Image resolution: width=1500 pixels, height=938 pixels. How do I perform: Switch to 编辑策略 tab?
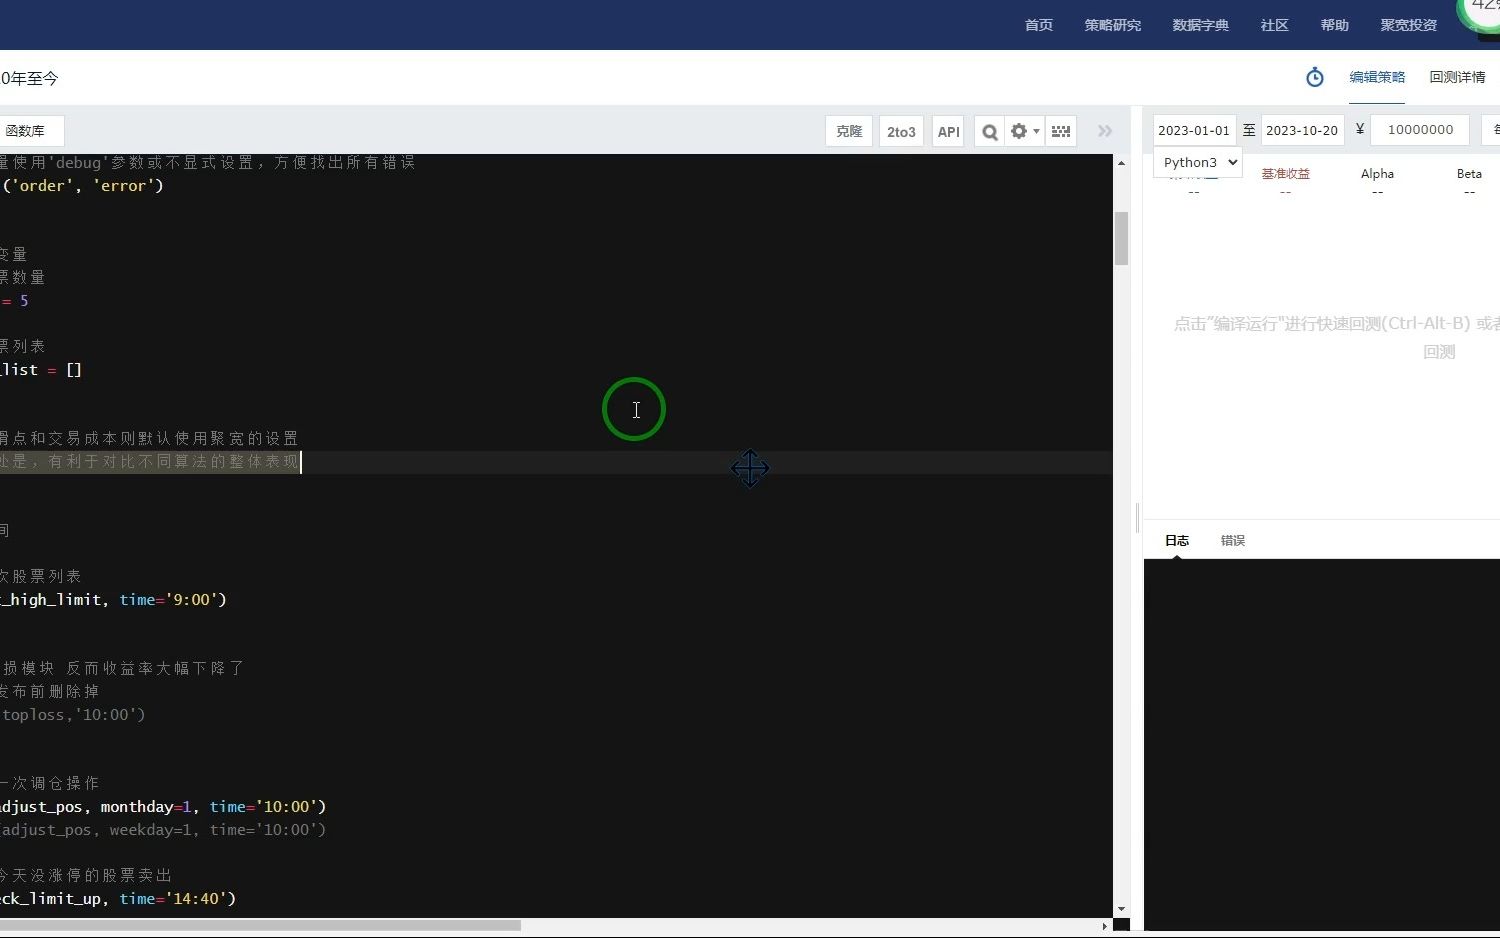1377,77
